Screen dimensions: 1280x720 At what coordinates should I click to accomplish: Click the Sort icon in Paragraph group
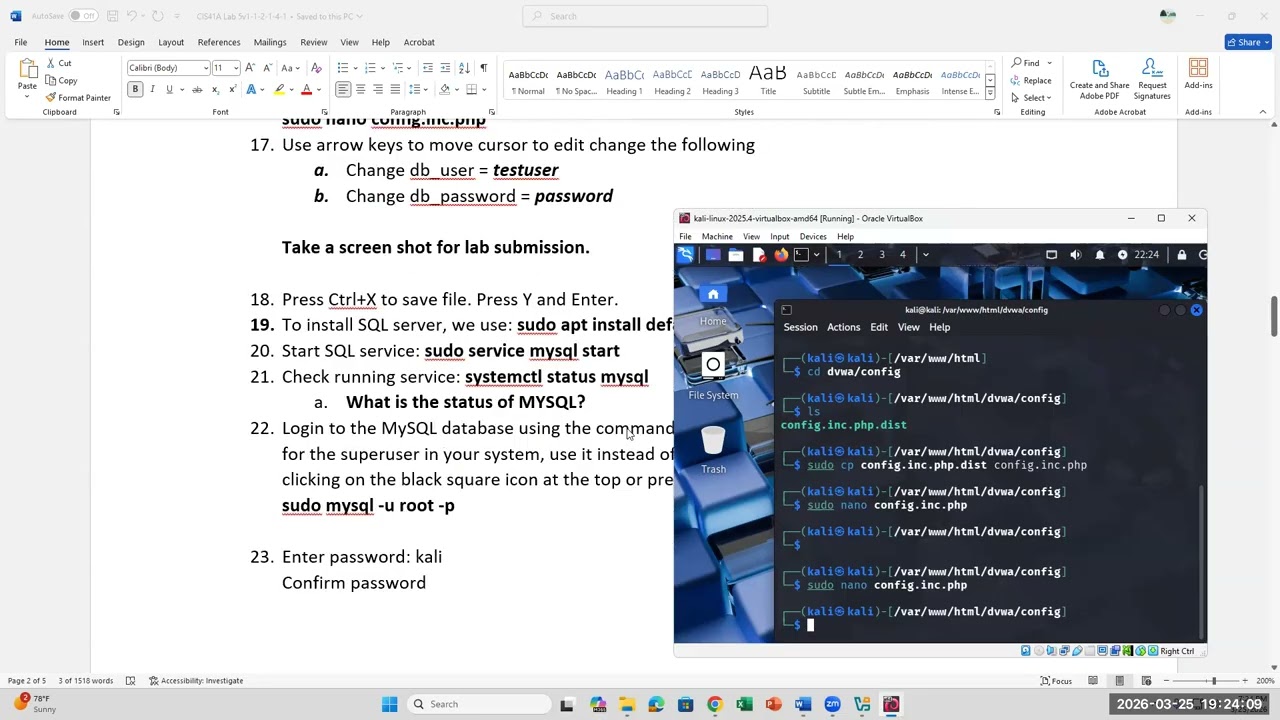pos(464,68)
